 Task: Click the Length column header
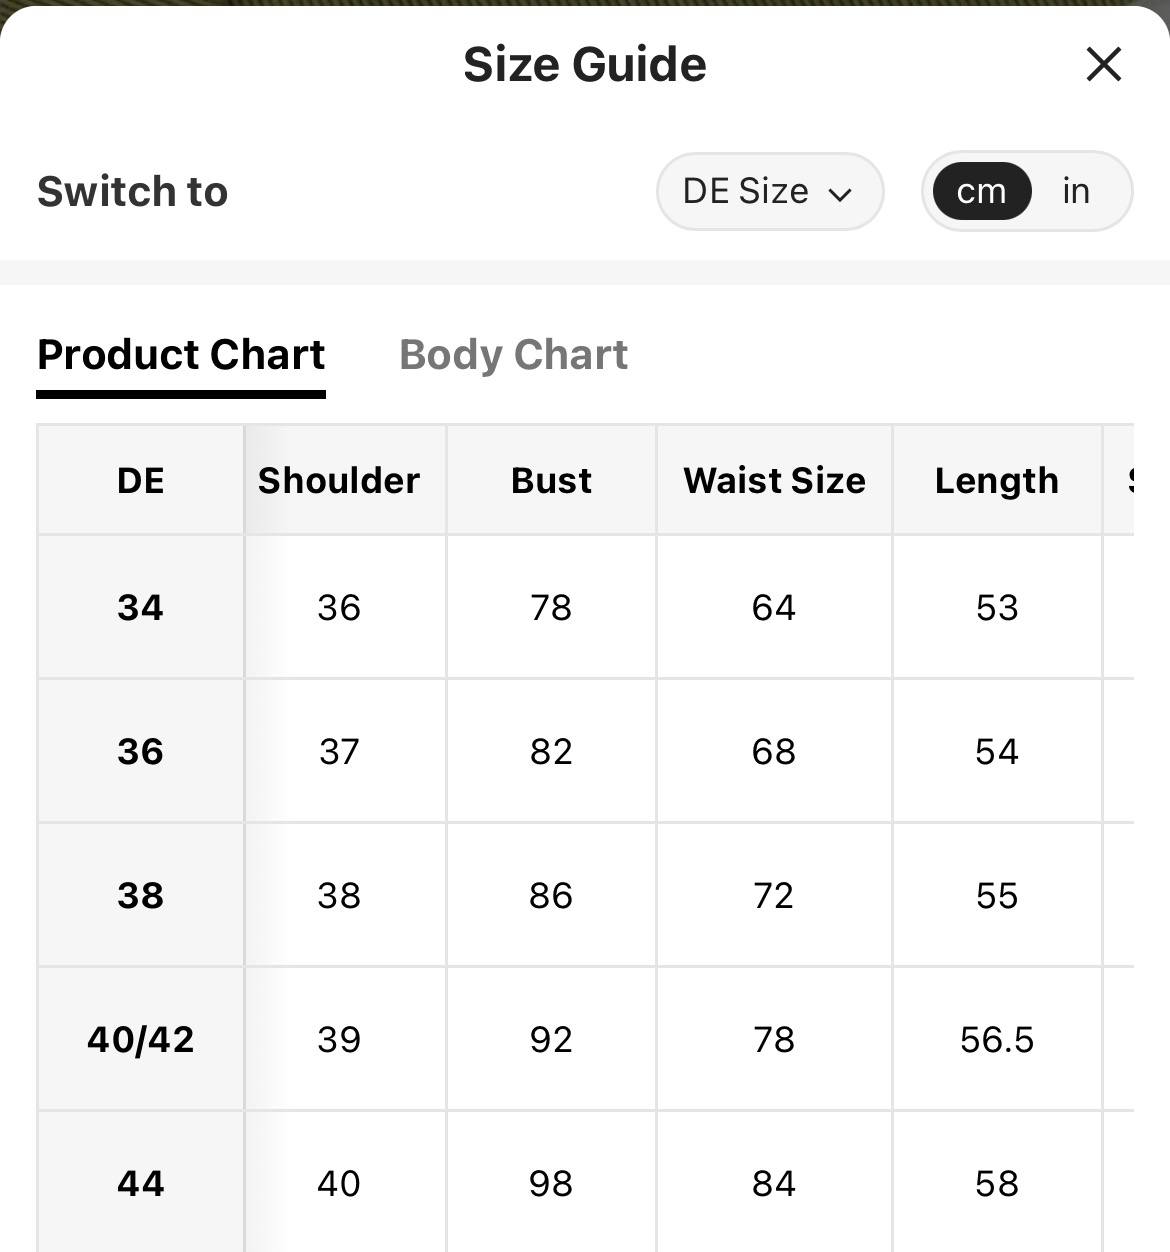pos(997,481)
